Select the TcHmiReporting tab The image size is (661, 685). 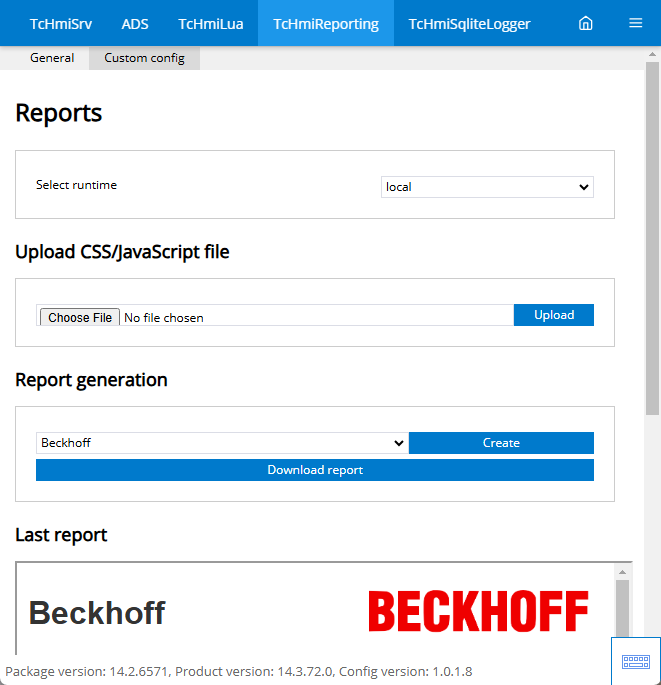tap(326, 24)
